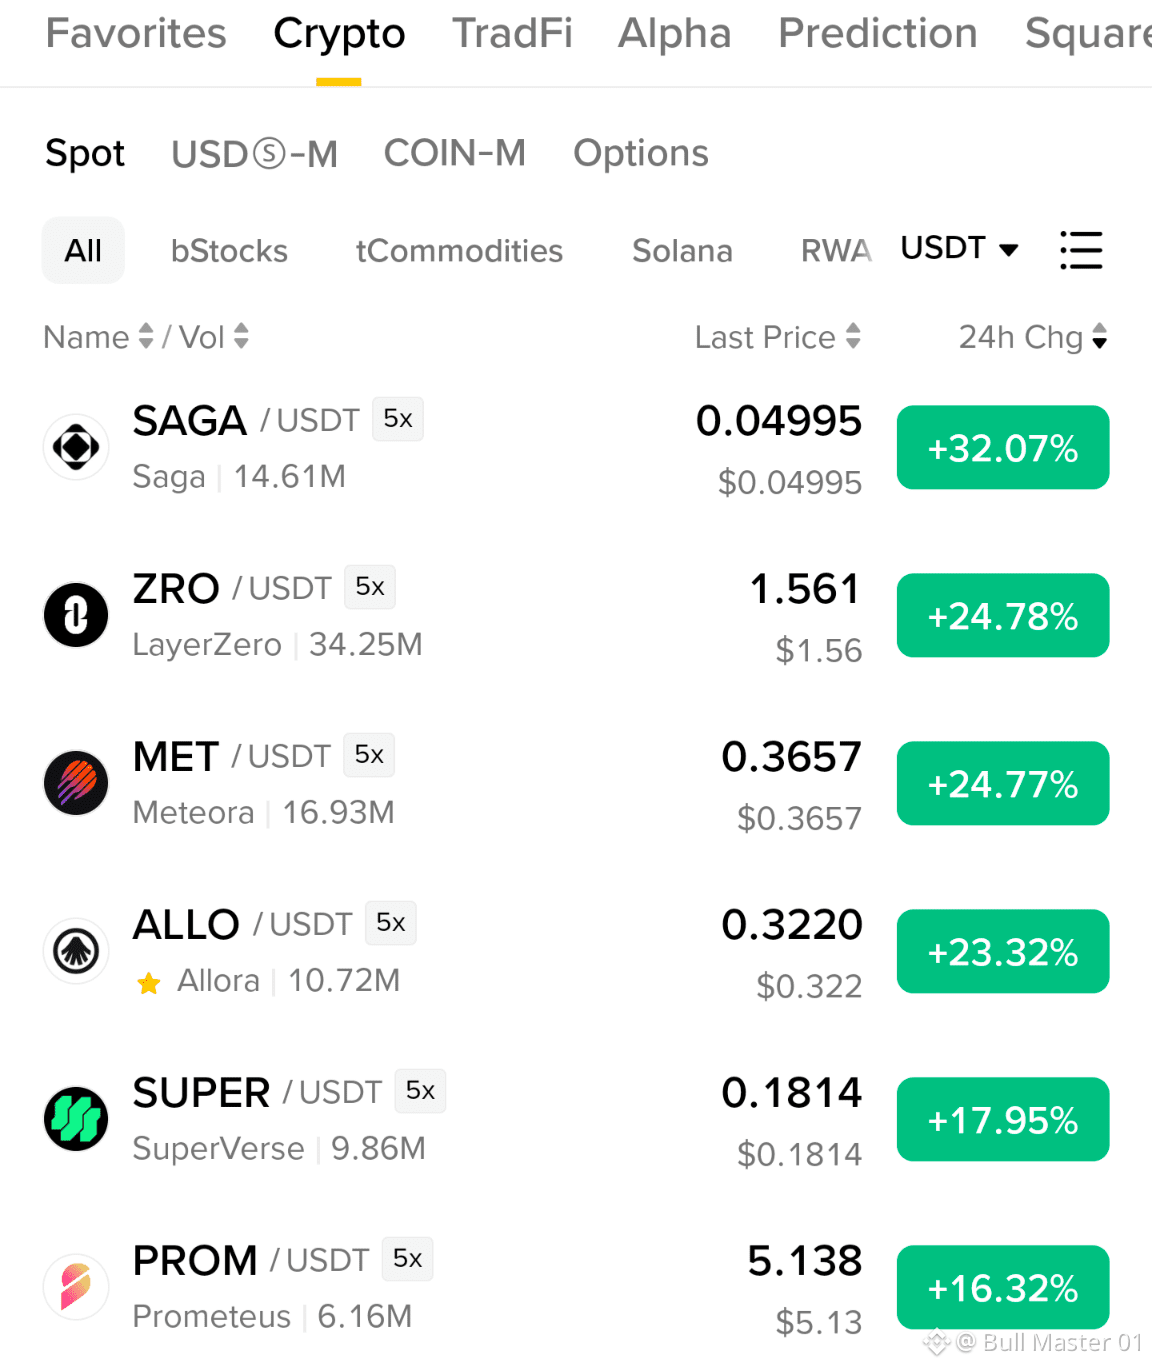Switch to the USDⓈ-M tab
This screenshot has height=1367, width=1152.
coord(254,154)
